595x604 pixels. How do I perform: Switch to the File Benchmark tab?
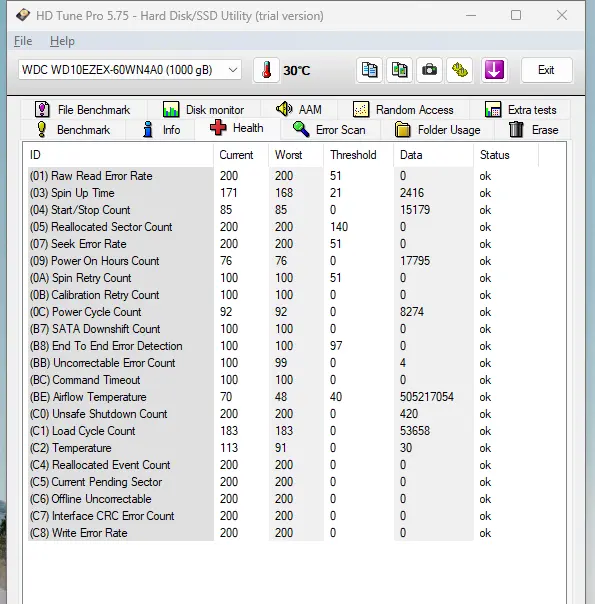[x=82, y=110]
